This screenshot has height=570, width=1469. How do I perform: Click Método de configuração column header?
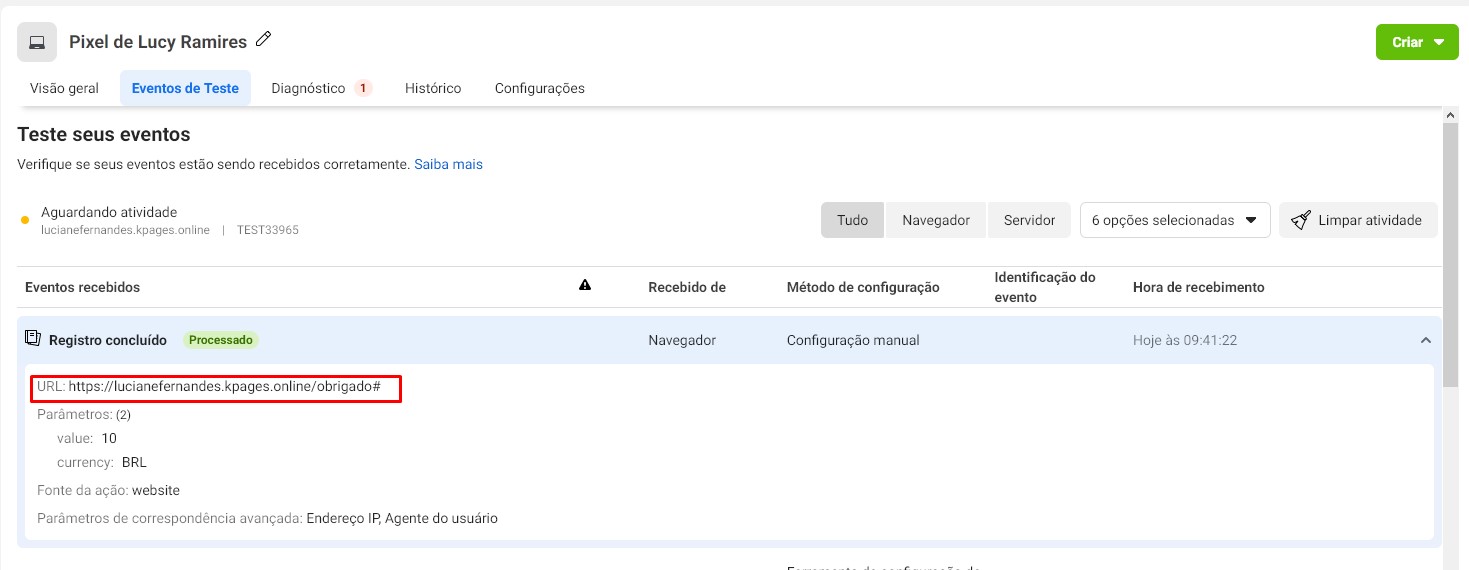(863, 287)
